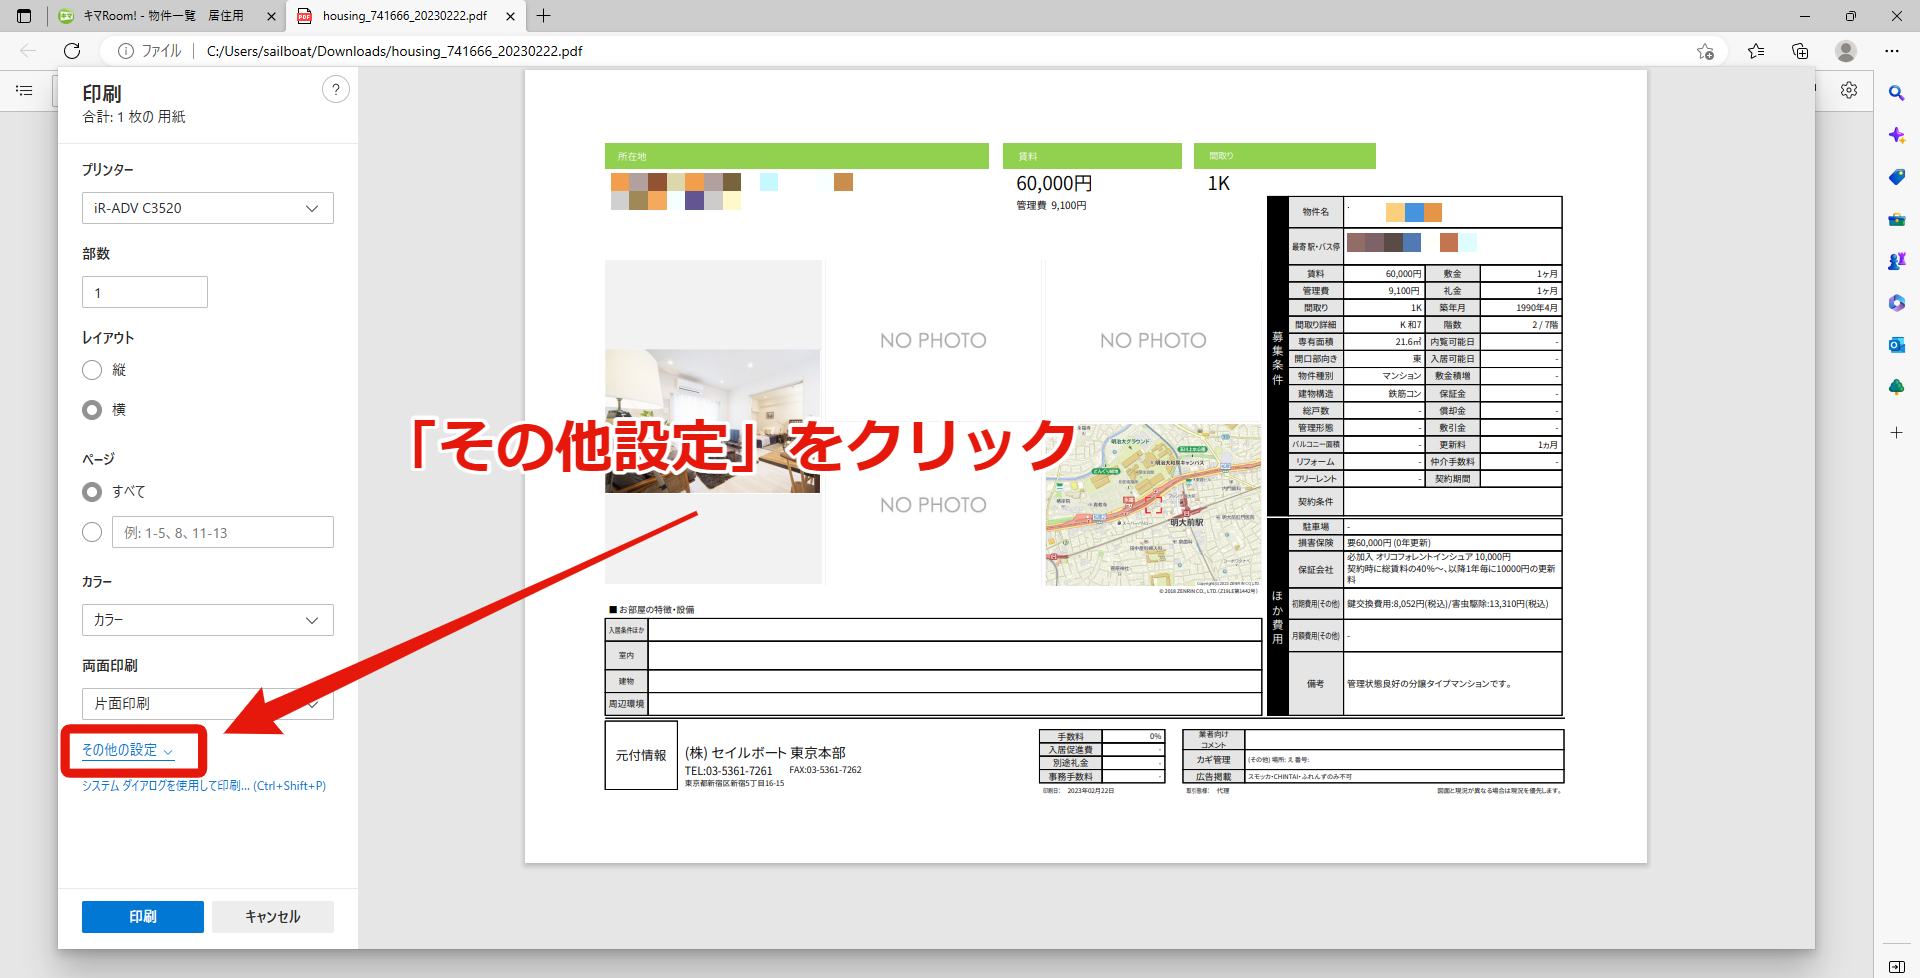
Task: Click 合計: 1 枚の用紙 text
Action: [x=134, y=117]
